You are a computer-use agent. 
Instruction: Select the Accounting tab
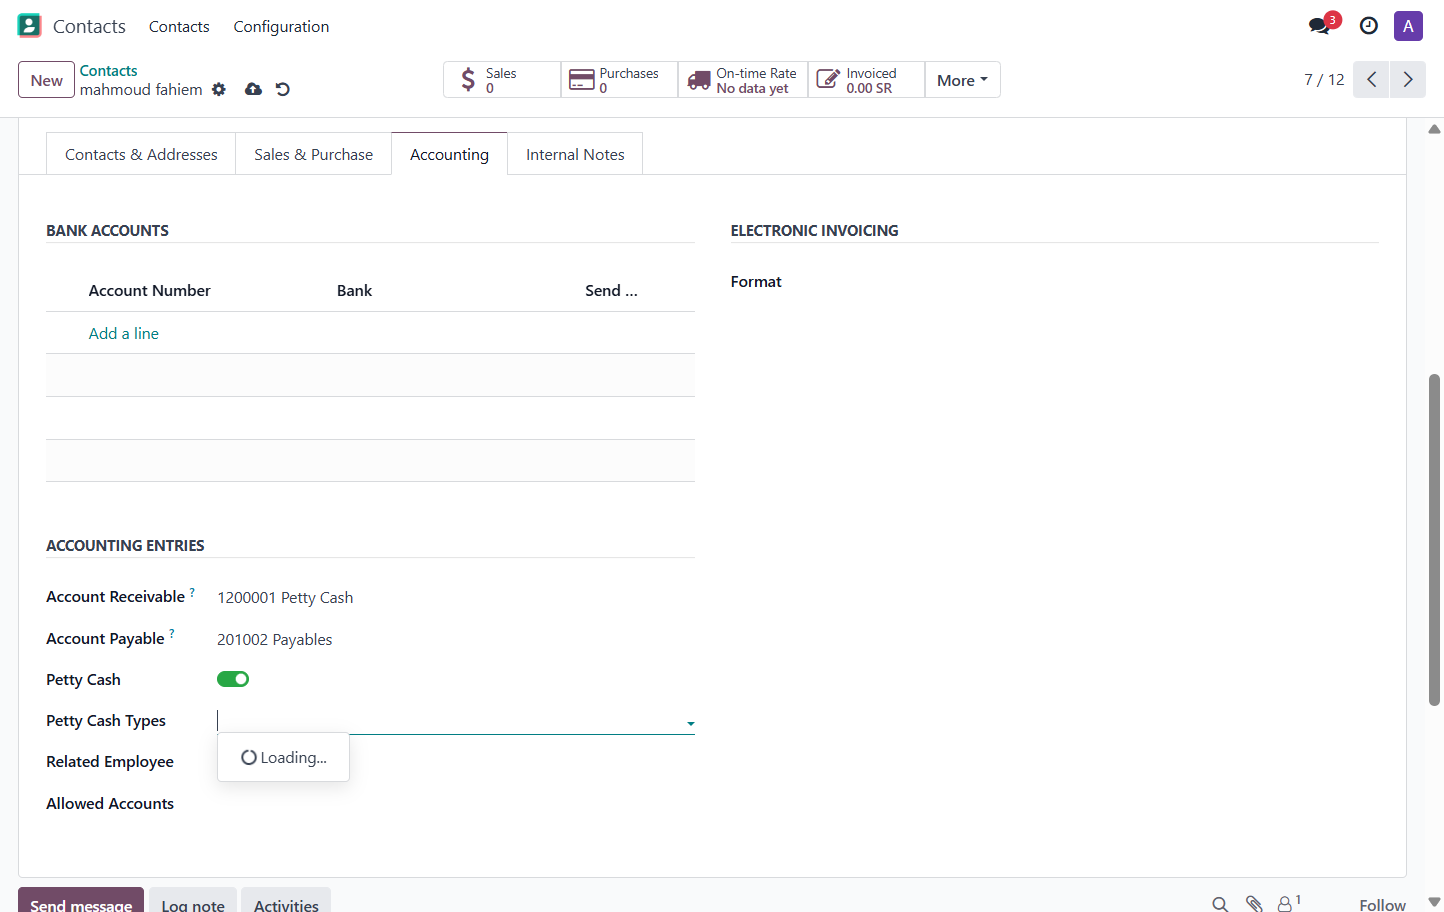(x=449, y=154)
